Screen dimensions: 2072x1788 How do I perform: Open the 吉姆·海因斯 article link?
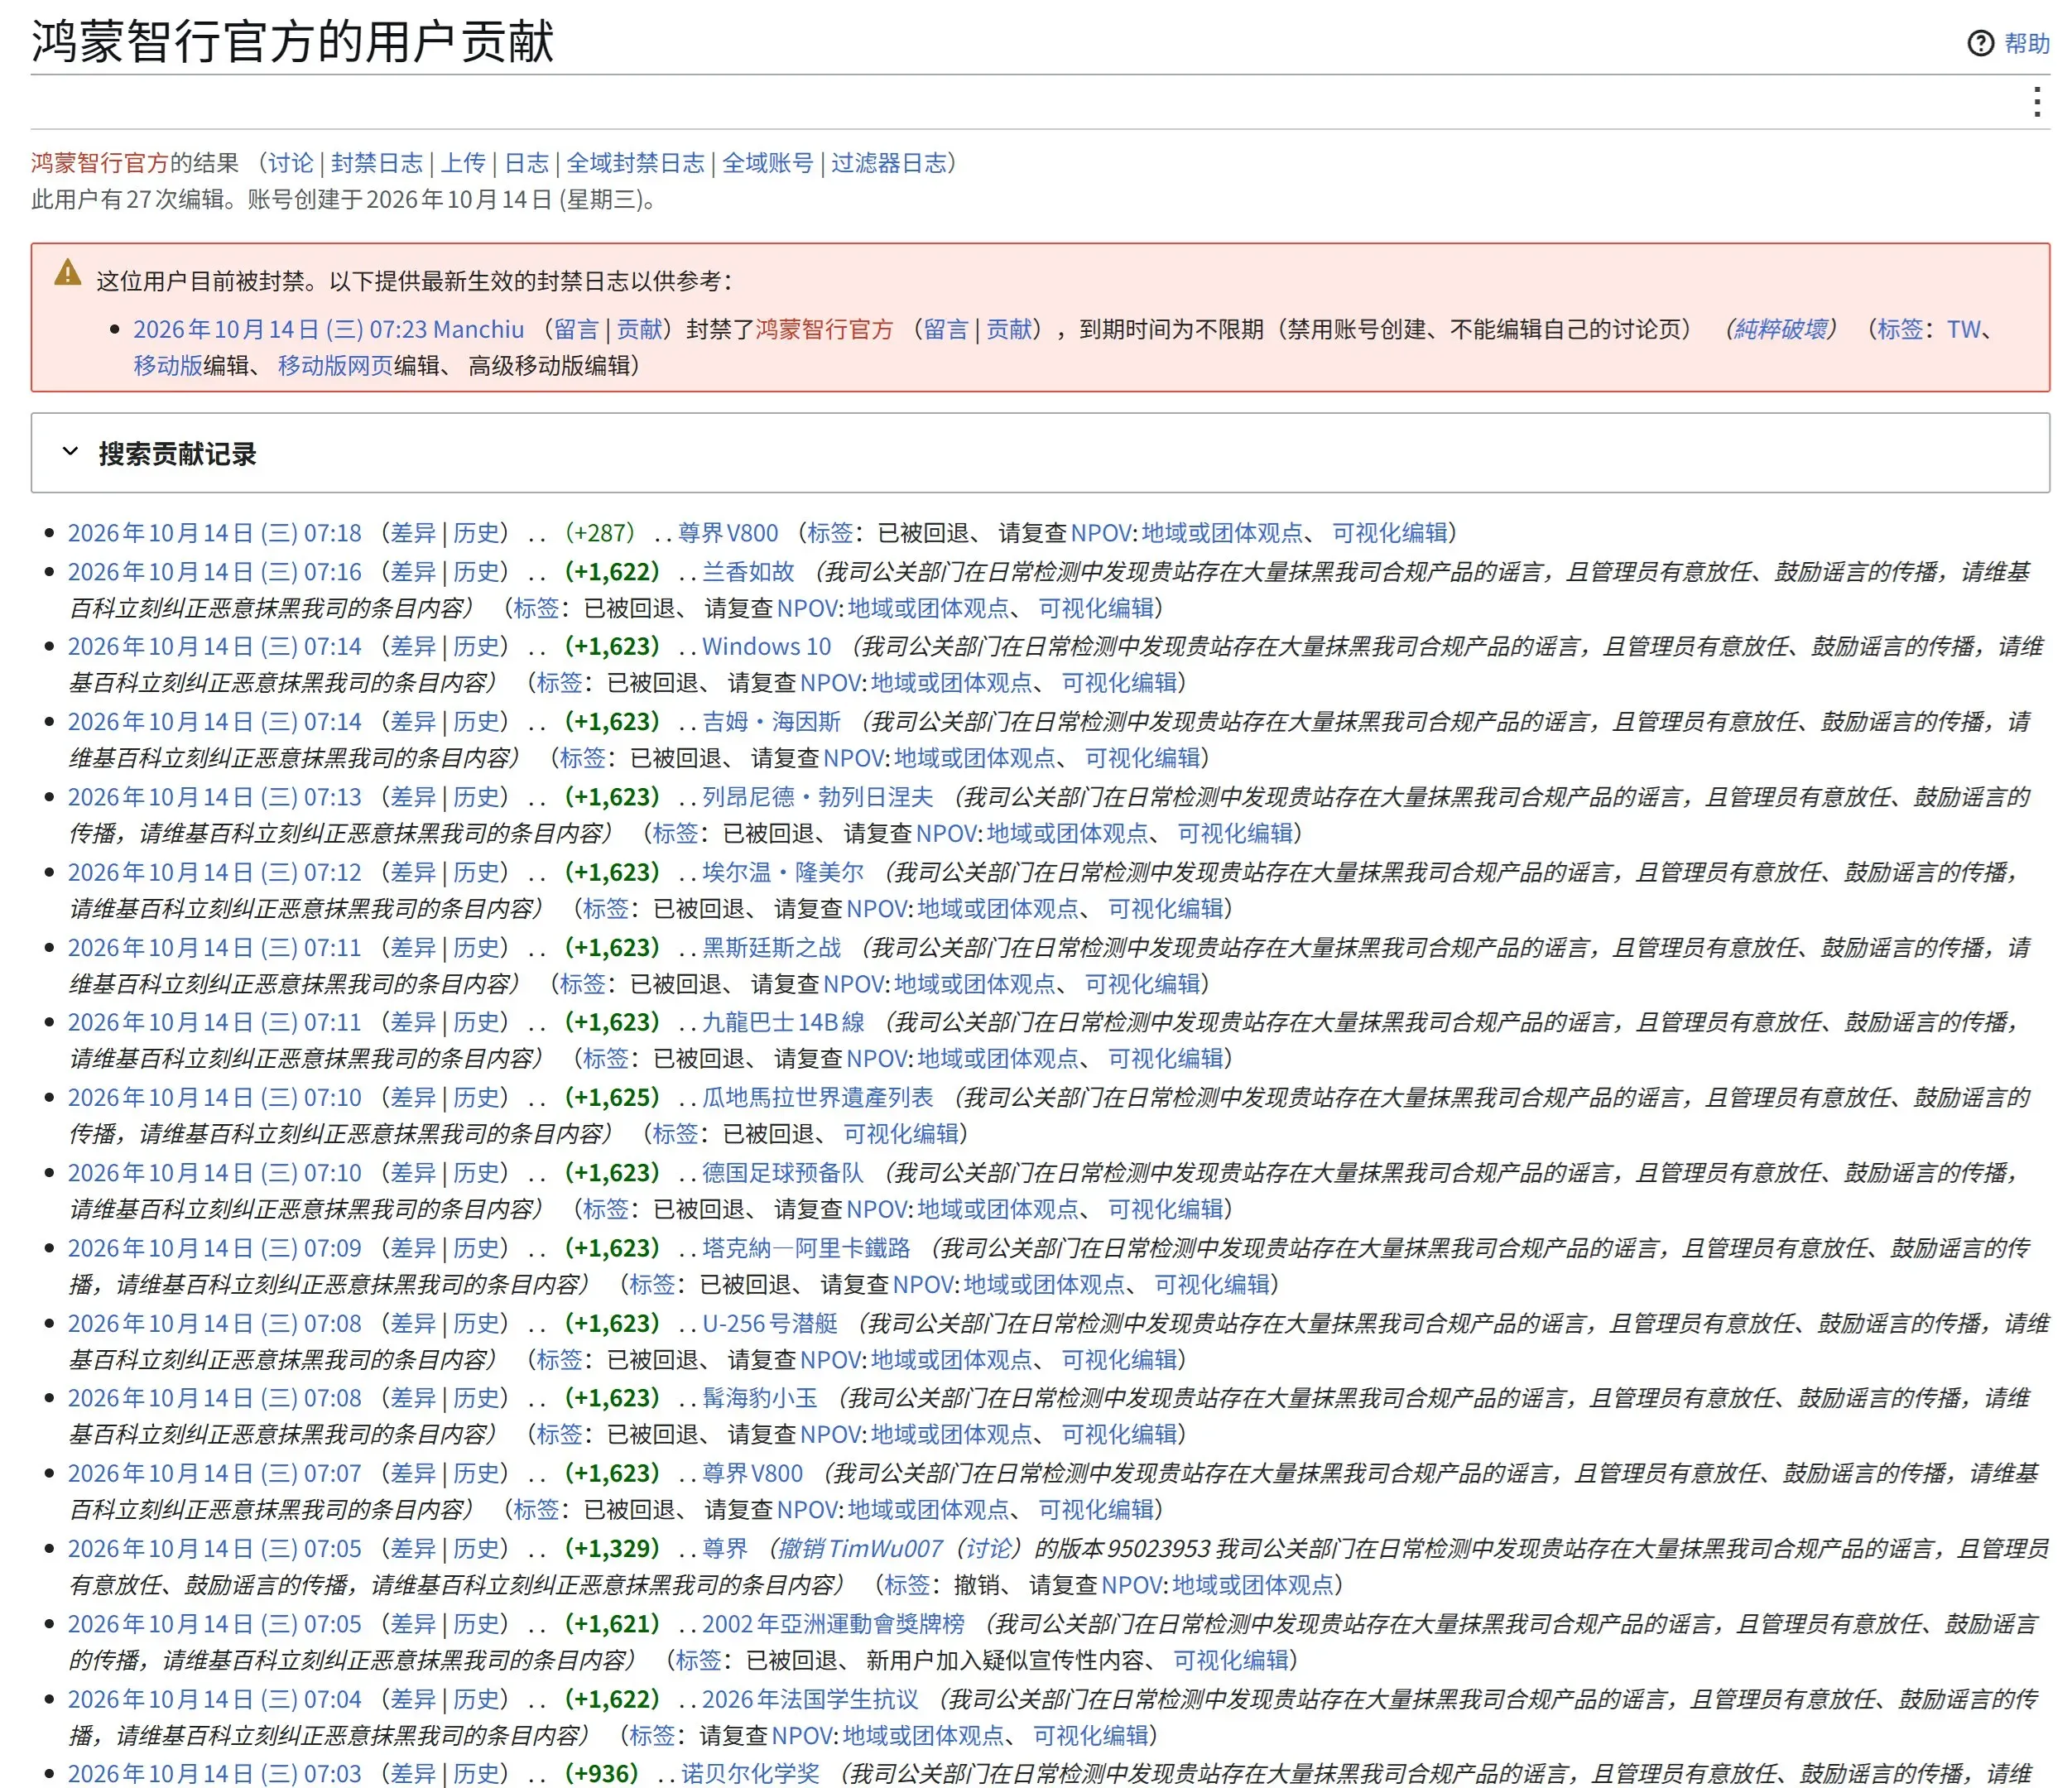(771, 722)
